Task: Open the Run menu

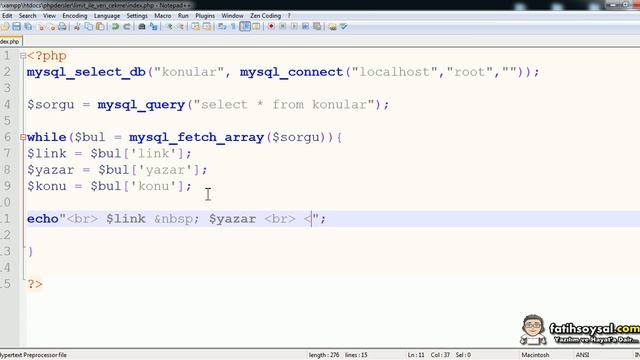Action: pyautogui.click(x=183, y=16)
